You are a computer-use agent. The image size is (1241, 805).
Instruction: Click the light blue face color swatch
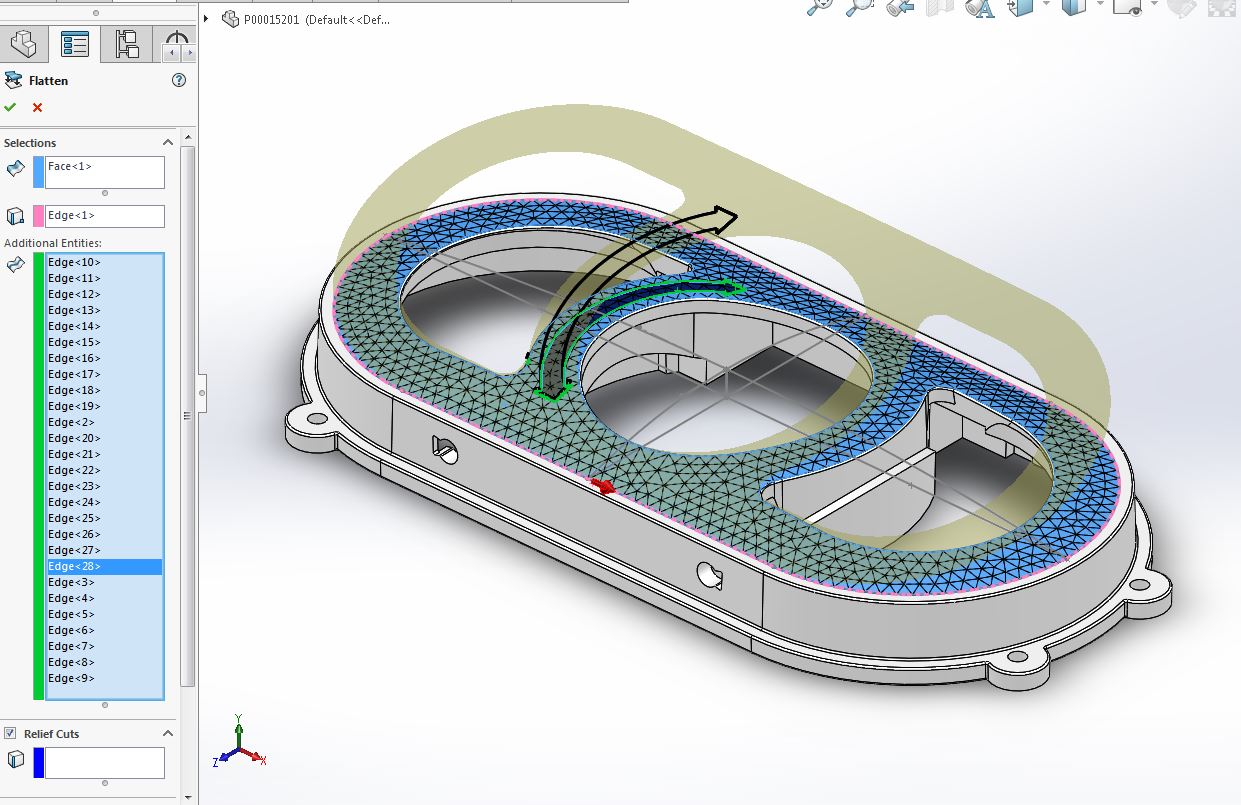point(39,172)
